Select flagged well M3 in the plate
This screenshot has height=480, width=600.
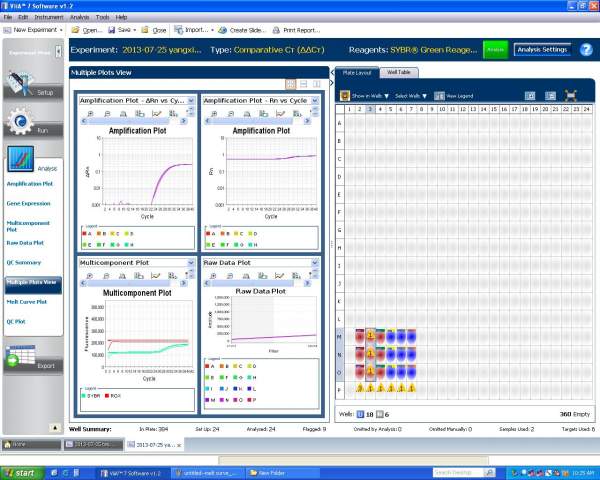(370, 336)
